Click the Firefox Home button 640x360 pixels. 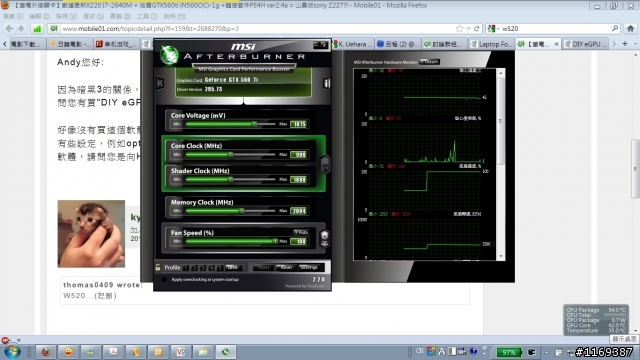click(x=631, y=29)
